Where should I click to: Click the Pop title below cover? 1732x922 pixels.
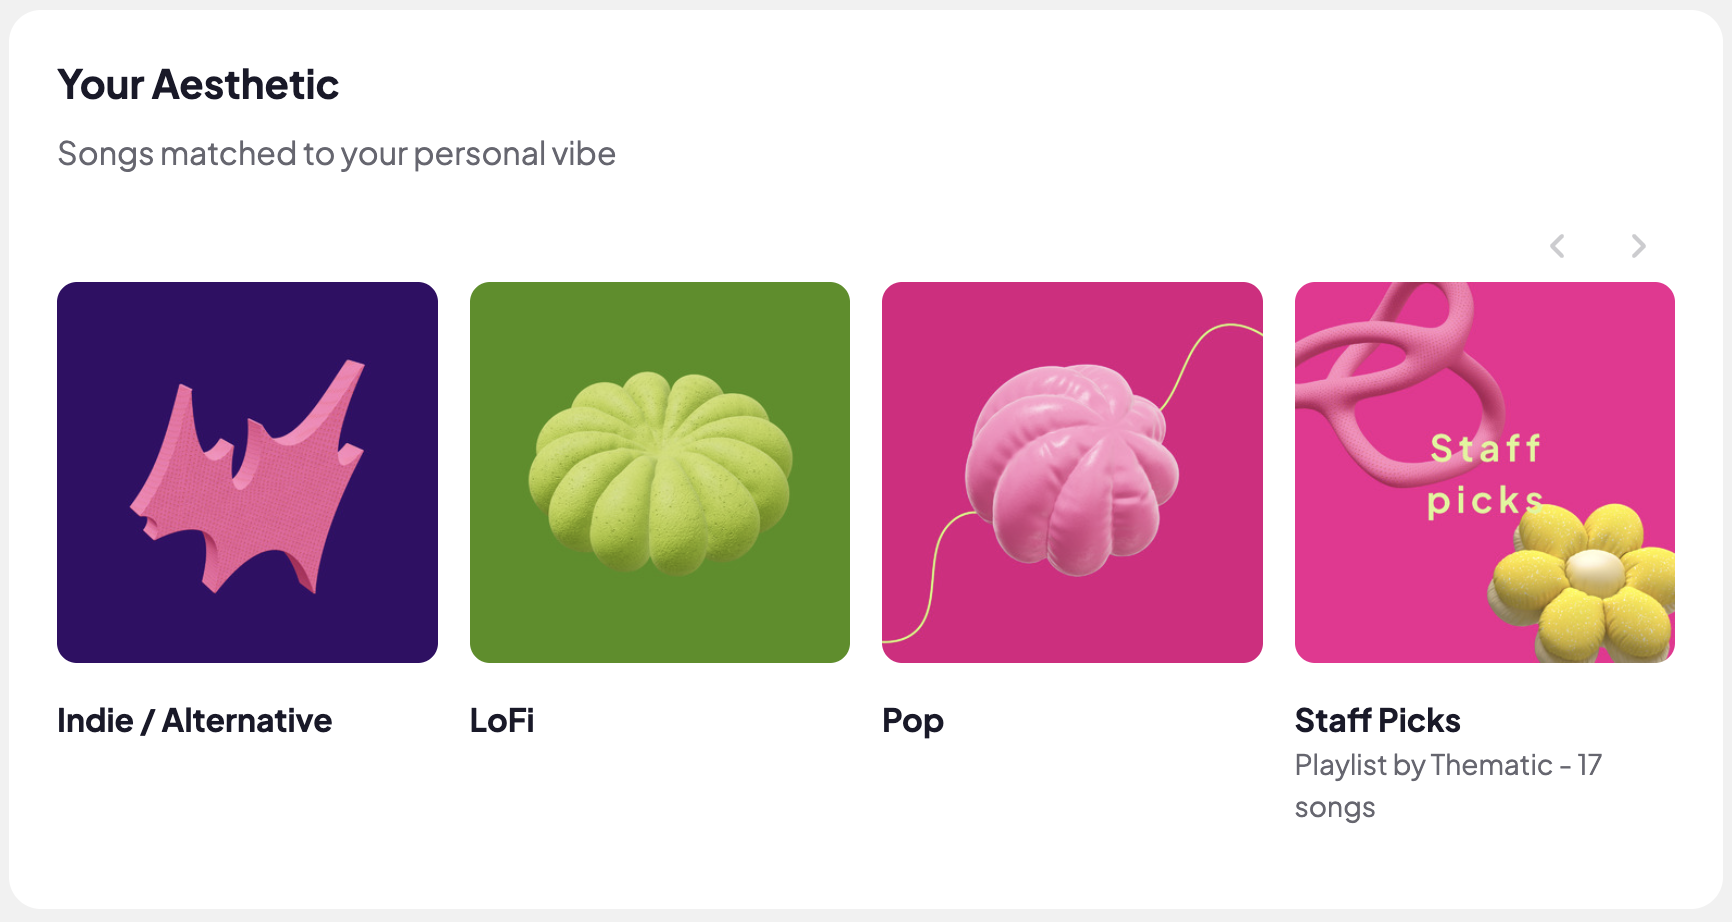tap(913, 721)
